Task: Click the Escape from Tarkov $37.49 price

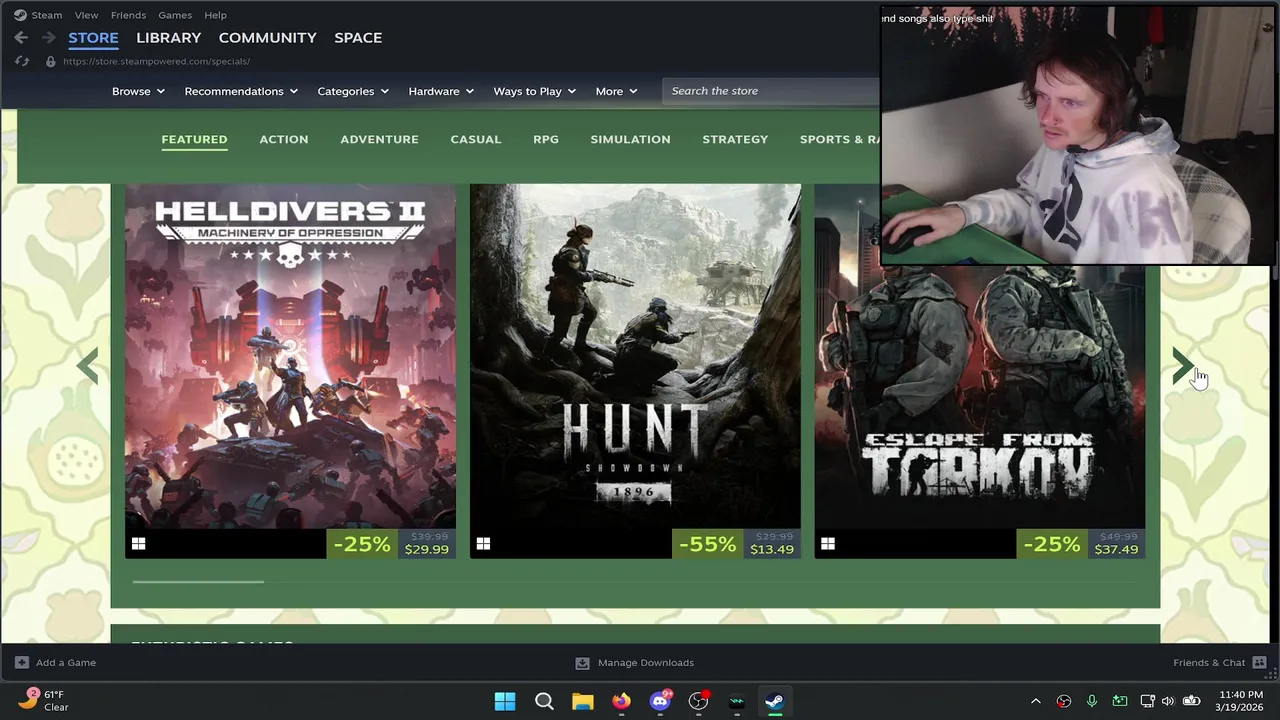Action: click(x=1117, y=549)
